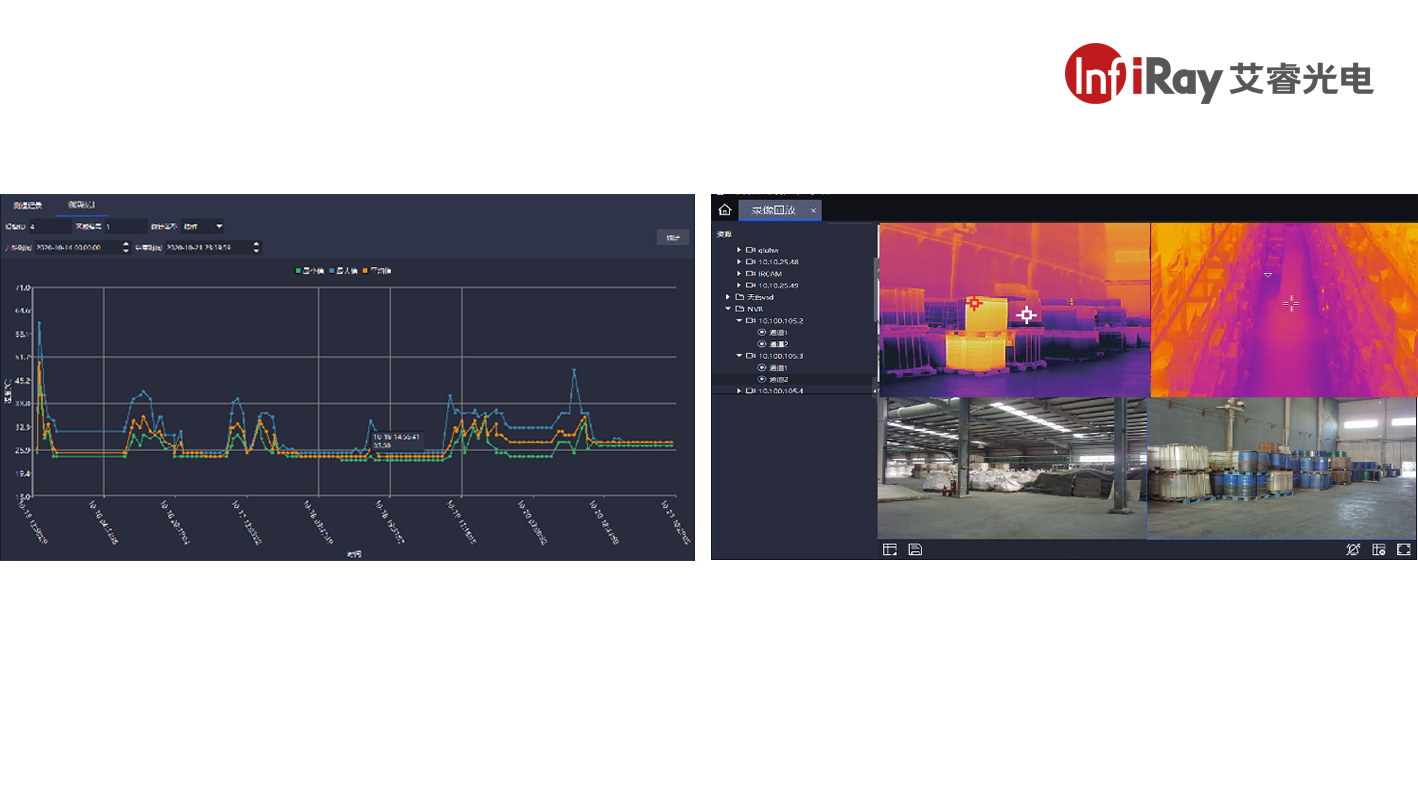
Task: Open the statistics type dropdown above chart
Action: [x=203, y=227]
